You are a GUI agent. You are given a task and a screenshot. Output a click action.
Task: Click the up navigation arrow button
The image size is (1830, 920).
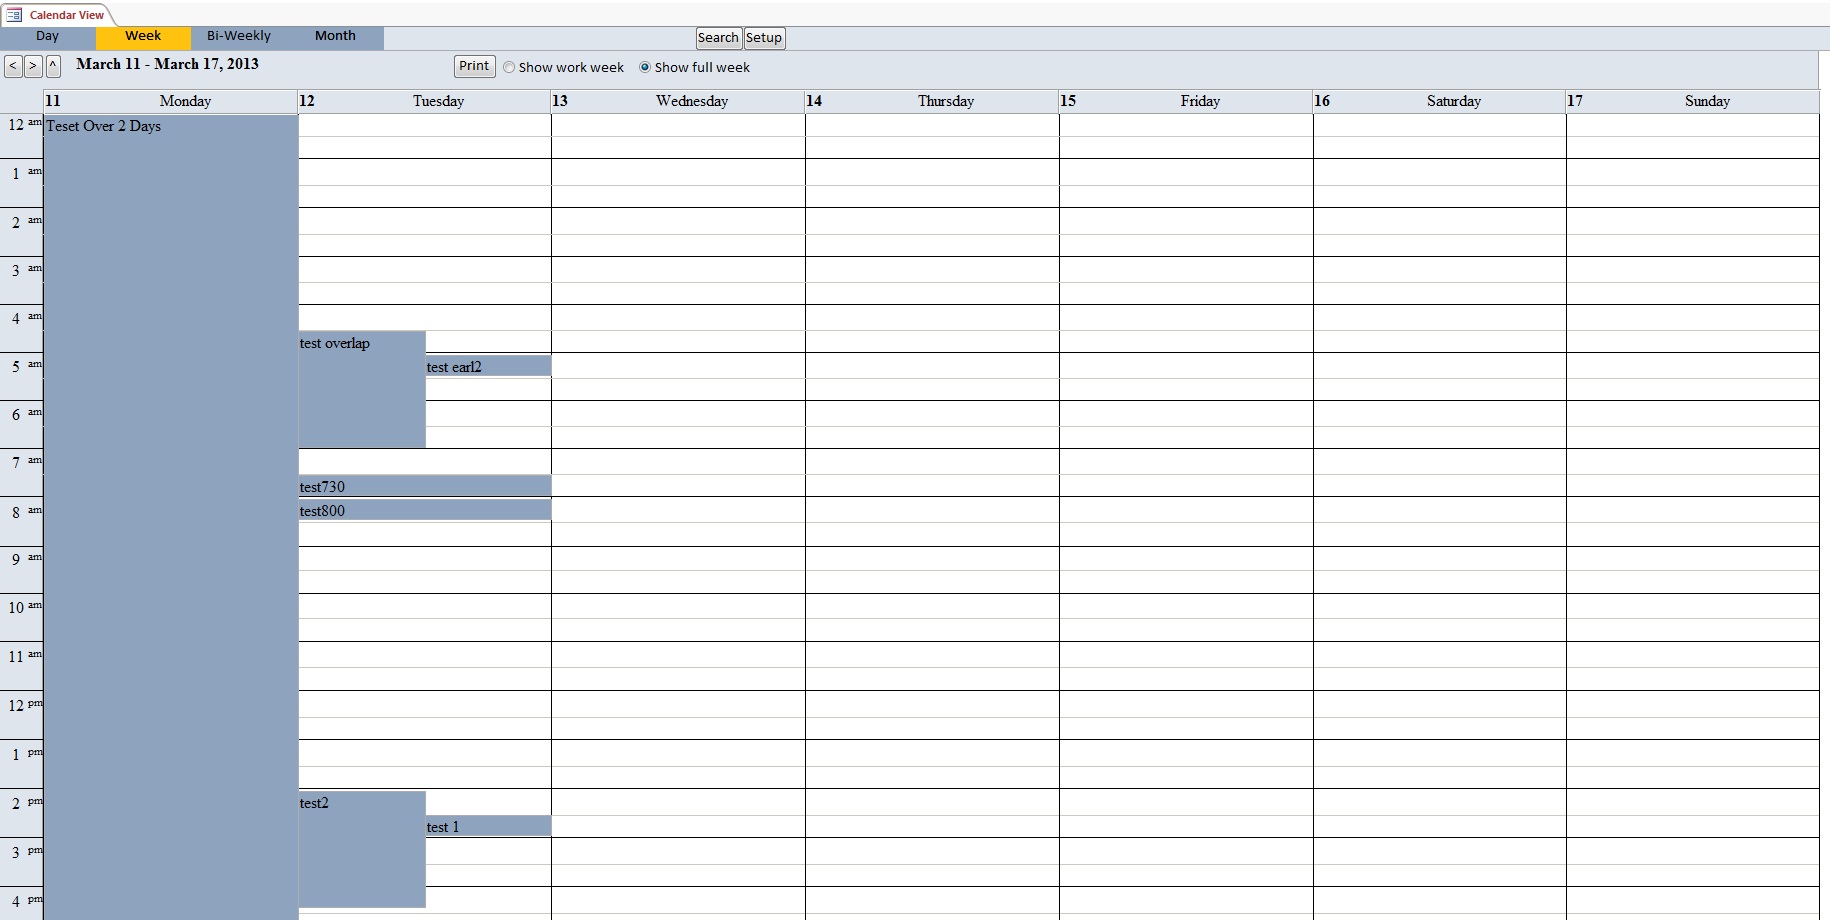(52, 66)
